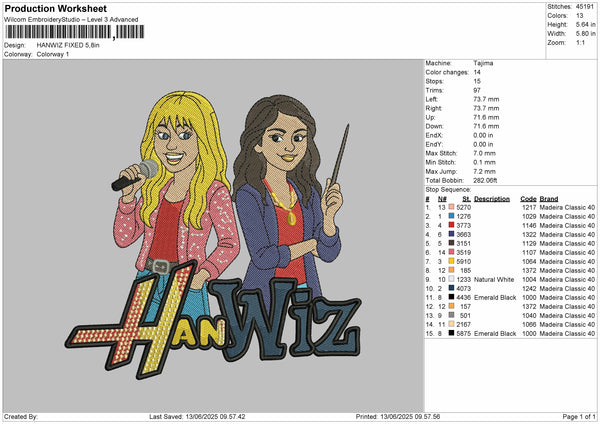Click the Left value "73.7 mm"
The image size is (600, 424).
pos(486,99)
